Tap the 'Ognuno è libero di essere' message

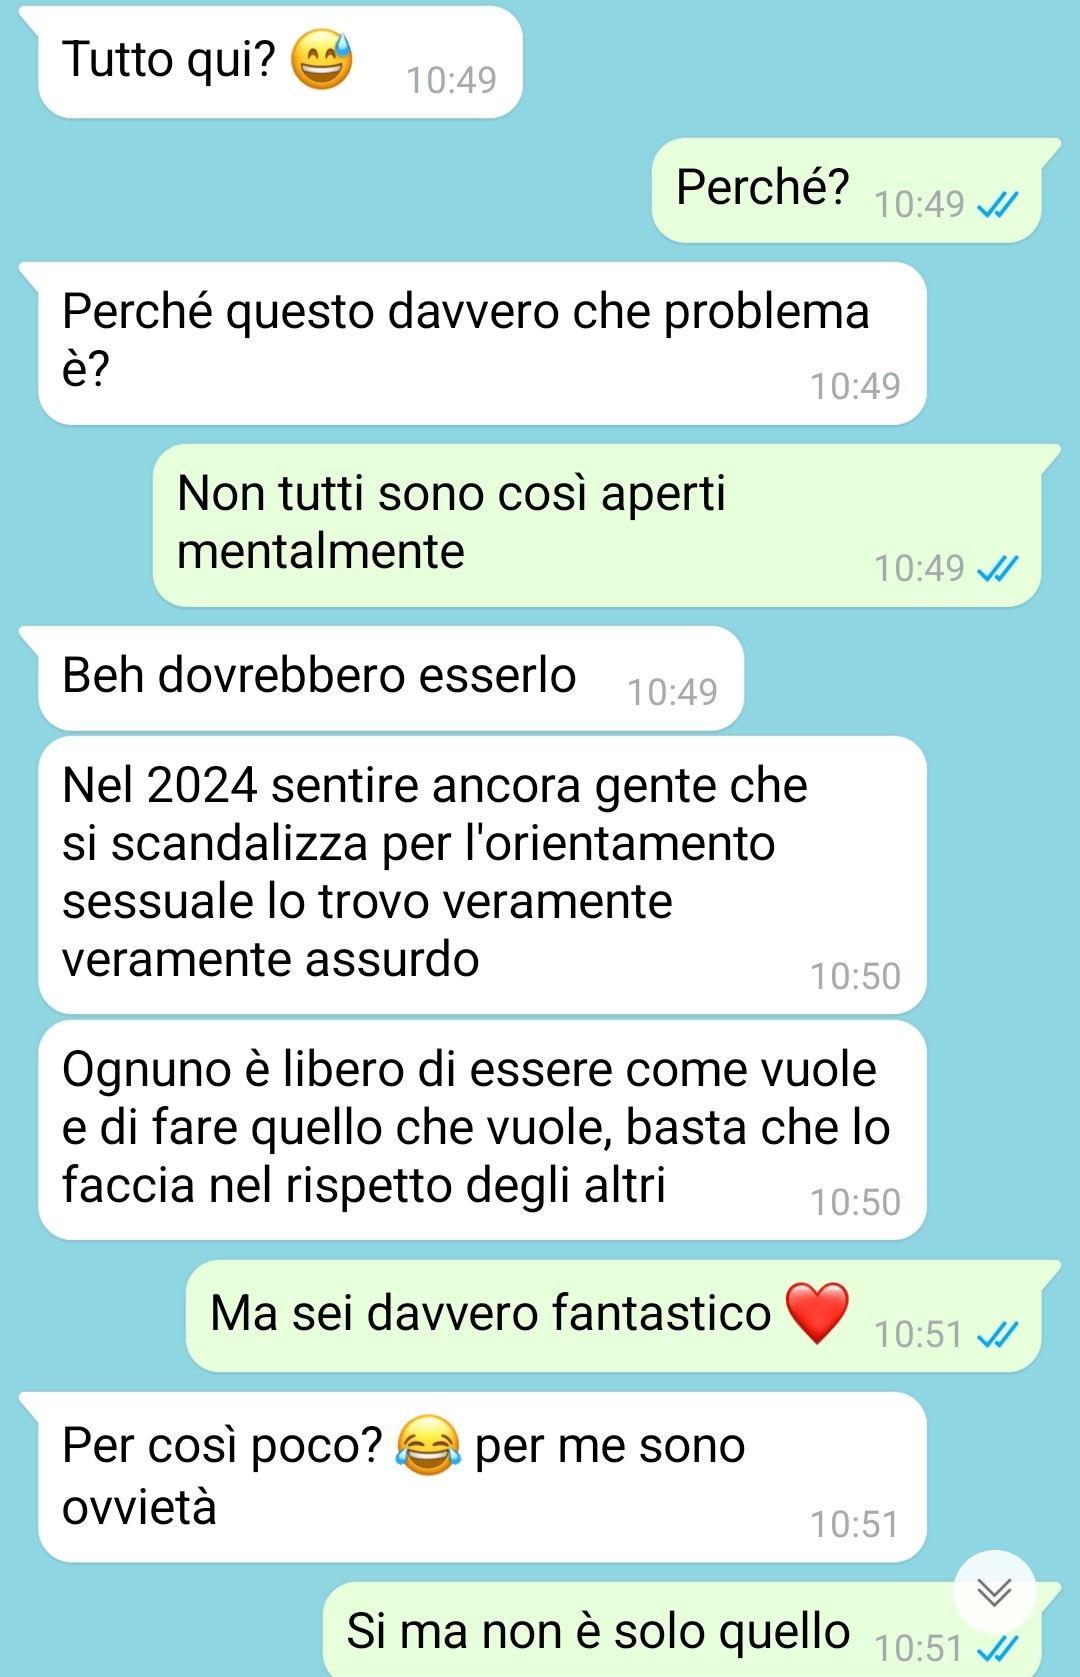click(482, 1130)
